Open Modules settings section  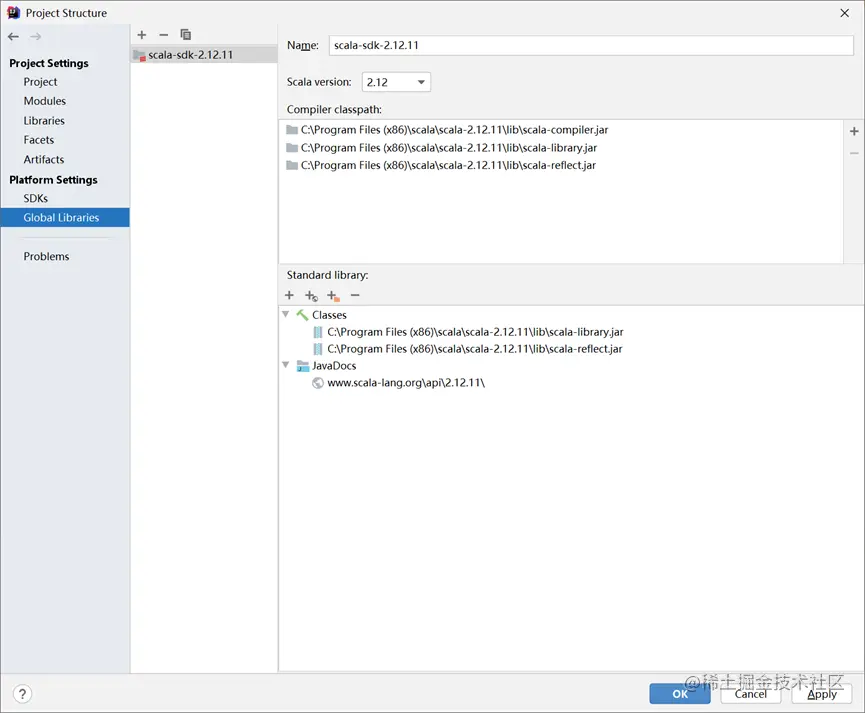(x=45, y=101)
